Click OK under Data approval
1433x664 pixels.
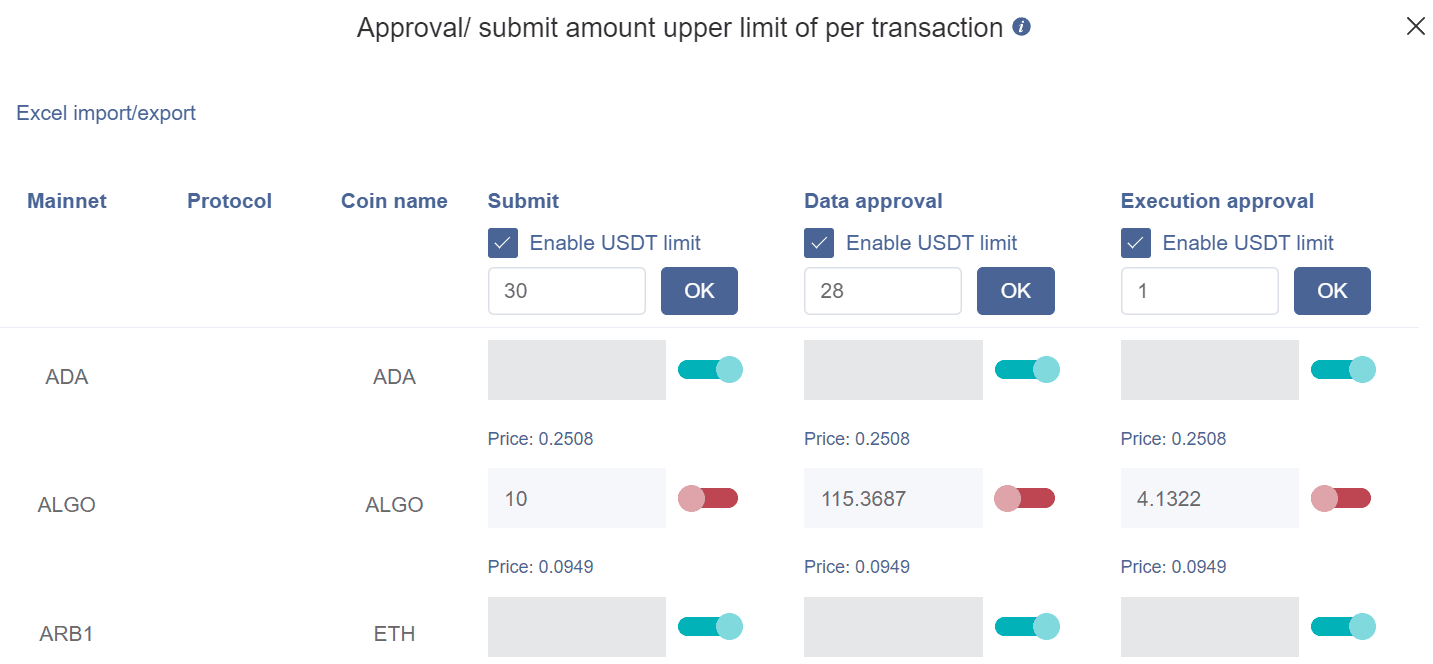[x=1015, y=290]
